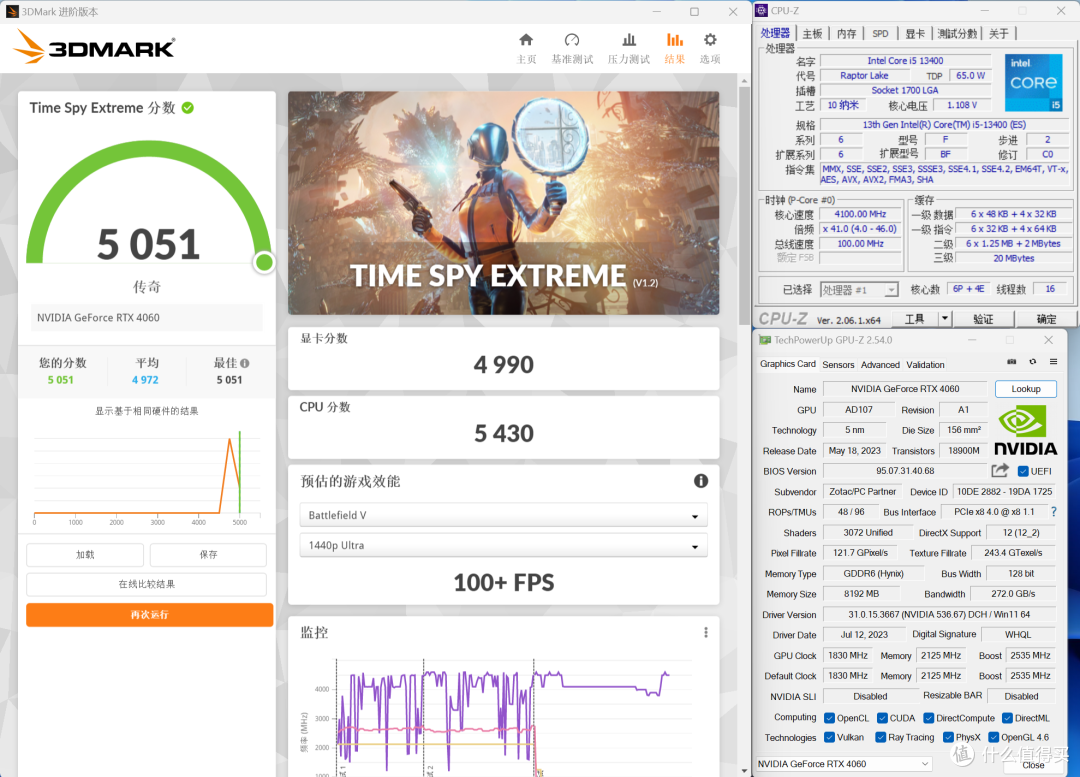Viewport: 1080px width, 777px height.
Task: Click the Time Spy Extreme banner image
Action: [x=503, y=203]
